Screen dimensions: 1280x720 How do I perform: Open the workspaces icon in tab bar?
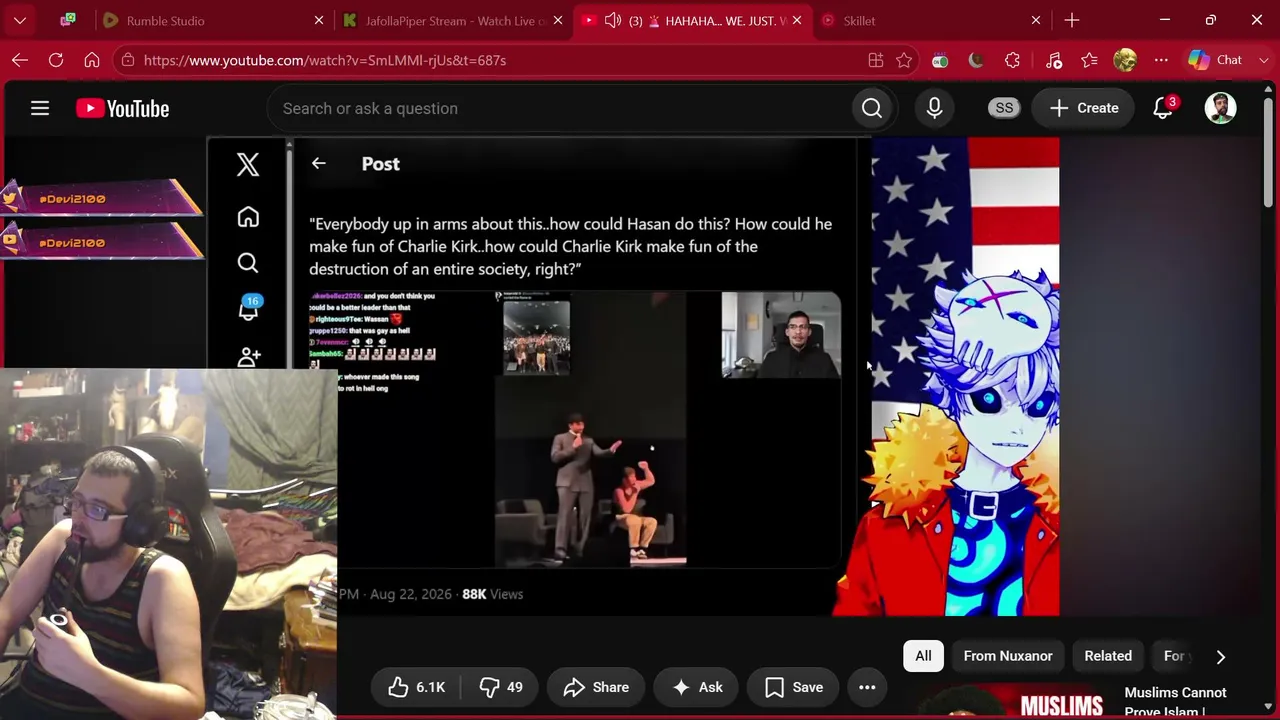tap(68, 20)
